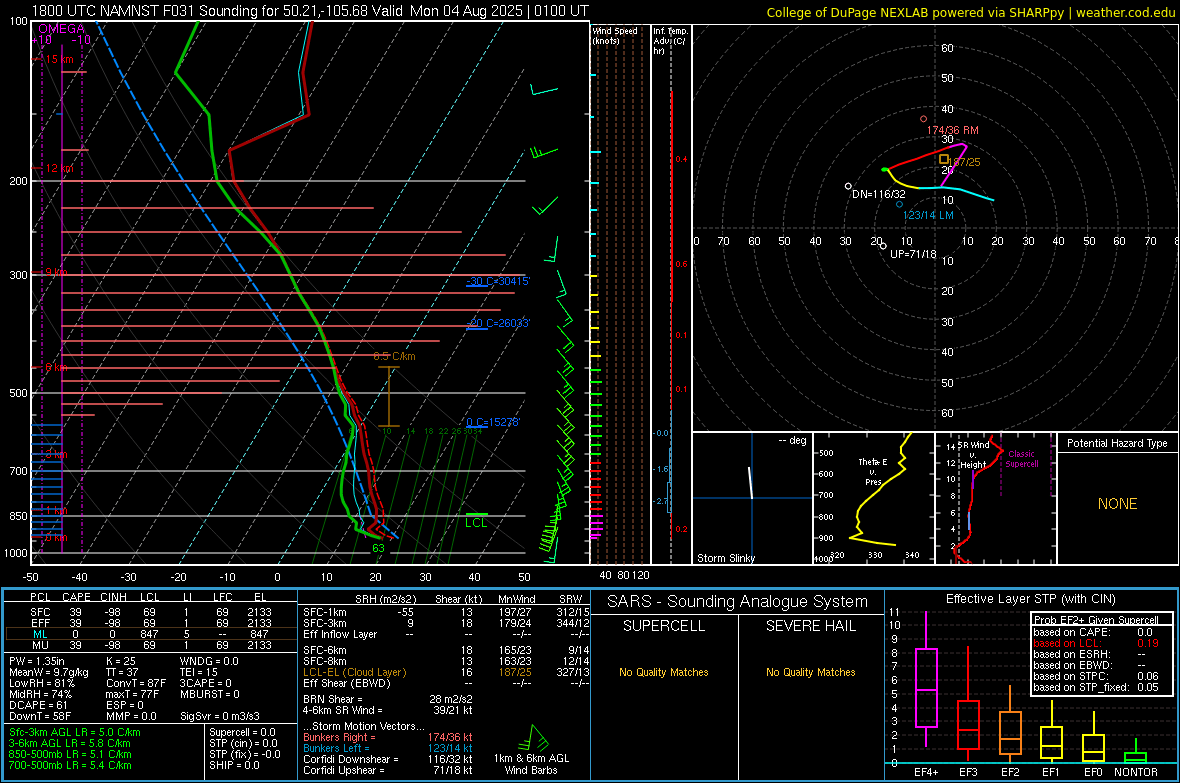Select the highlighted ML parcel row

[150, 634]
